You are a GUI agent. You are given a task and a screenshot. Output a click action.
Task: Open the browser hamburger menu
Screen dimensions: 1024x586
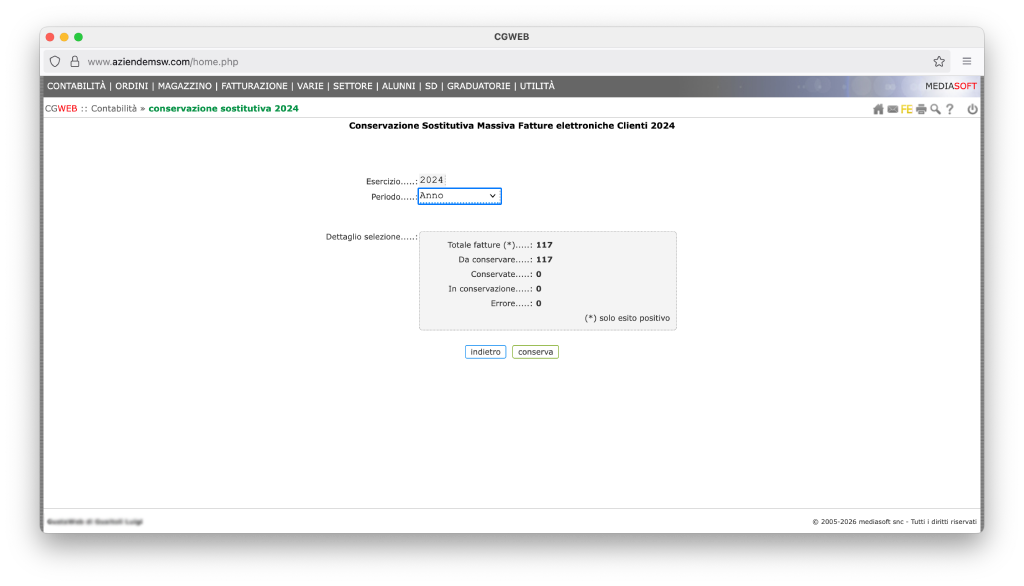(967, 61)
